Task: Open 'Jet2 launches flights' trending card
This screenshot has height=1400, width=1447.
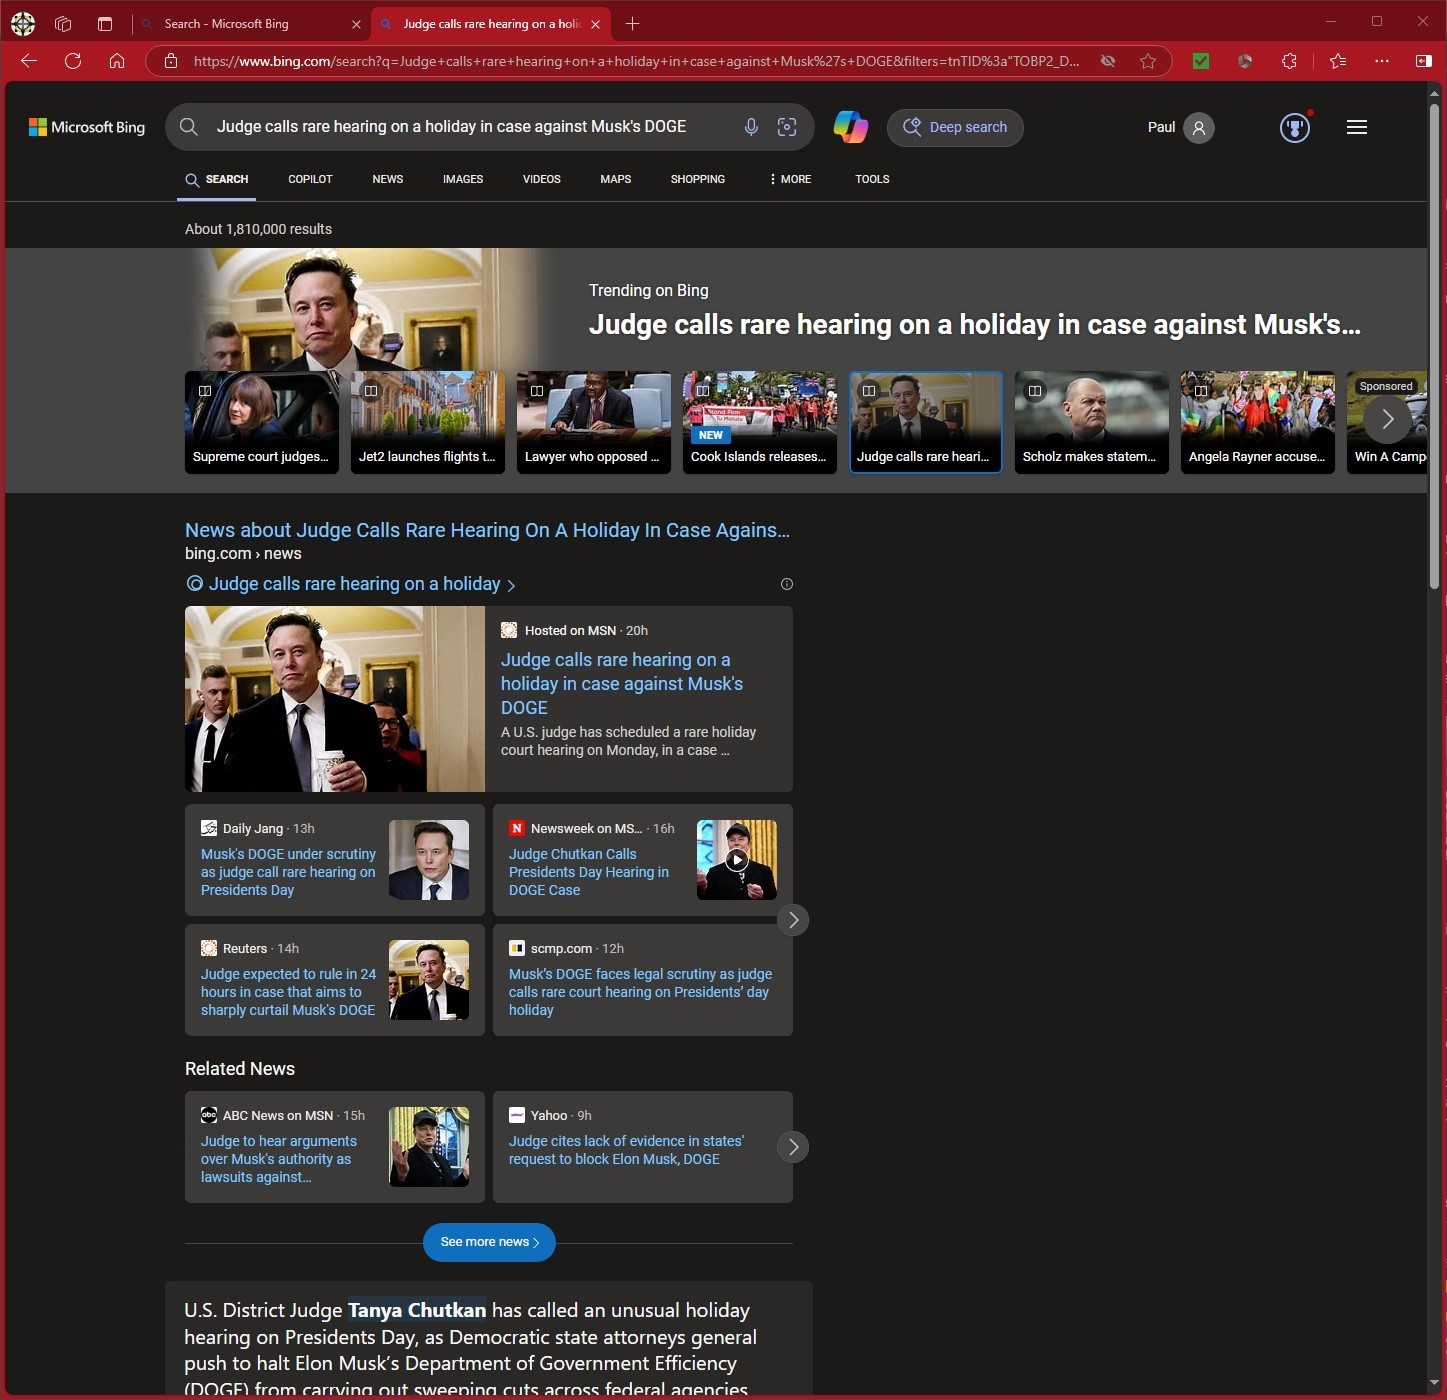Action: pyautogui.click(x=428, y=422)
